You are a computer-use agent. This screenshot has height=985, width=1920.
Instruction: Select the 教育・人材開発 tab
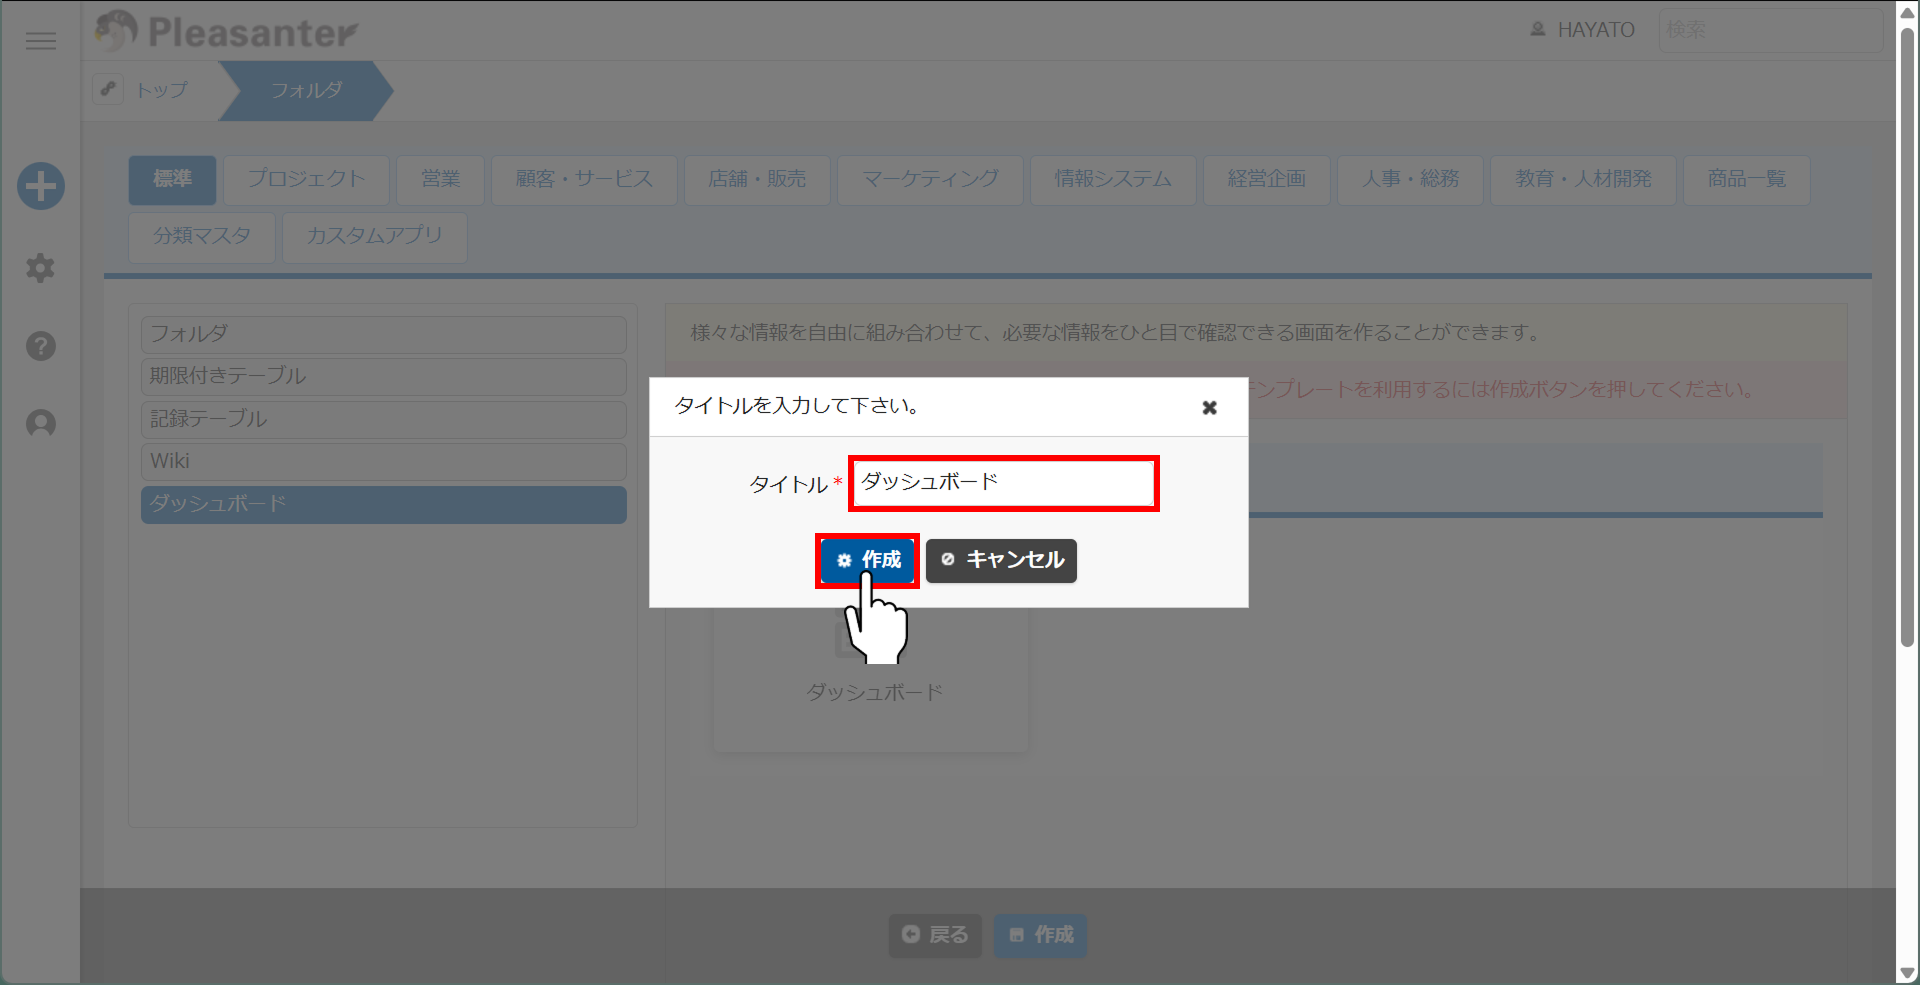[1583, 179]
